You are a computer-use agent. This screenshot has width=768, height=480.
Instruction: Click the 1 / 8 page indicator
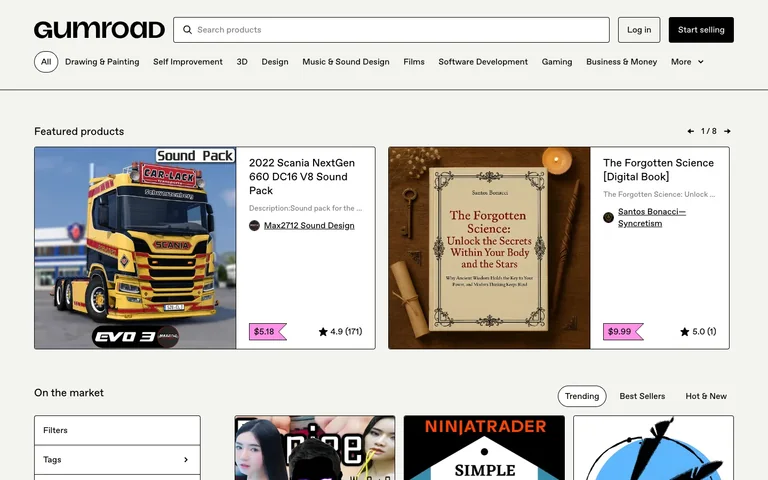coord(709,131)
